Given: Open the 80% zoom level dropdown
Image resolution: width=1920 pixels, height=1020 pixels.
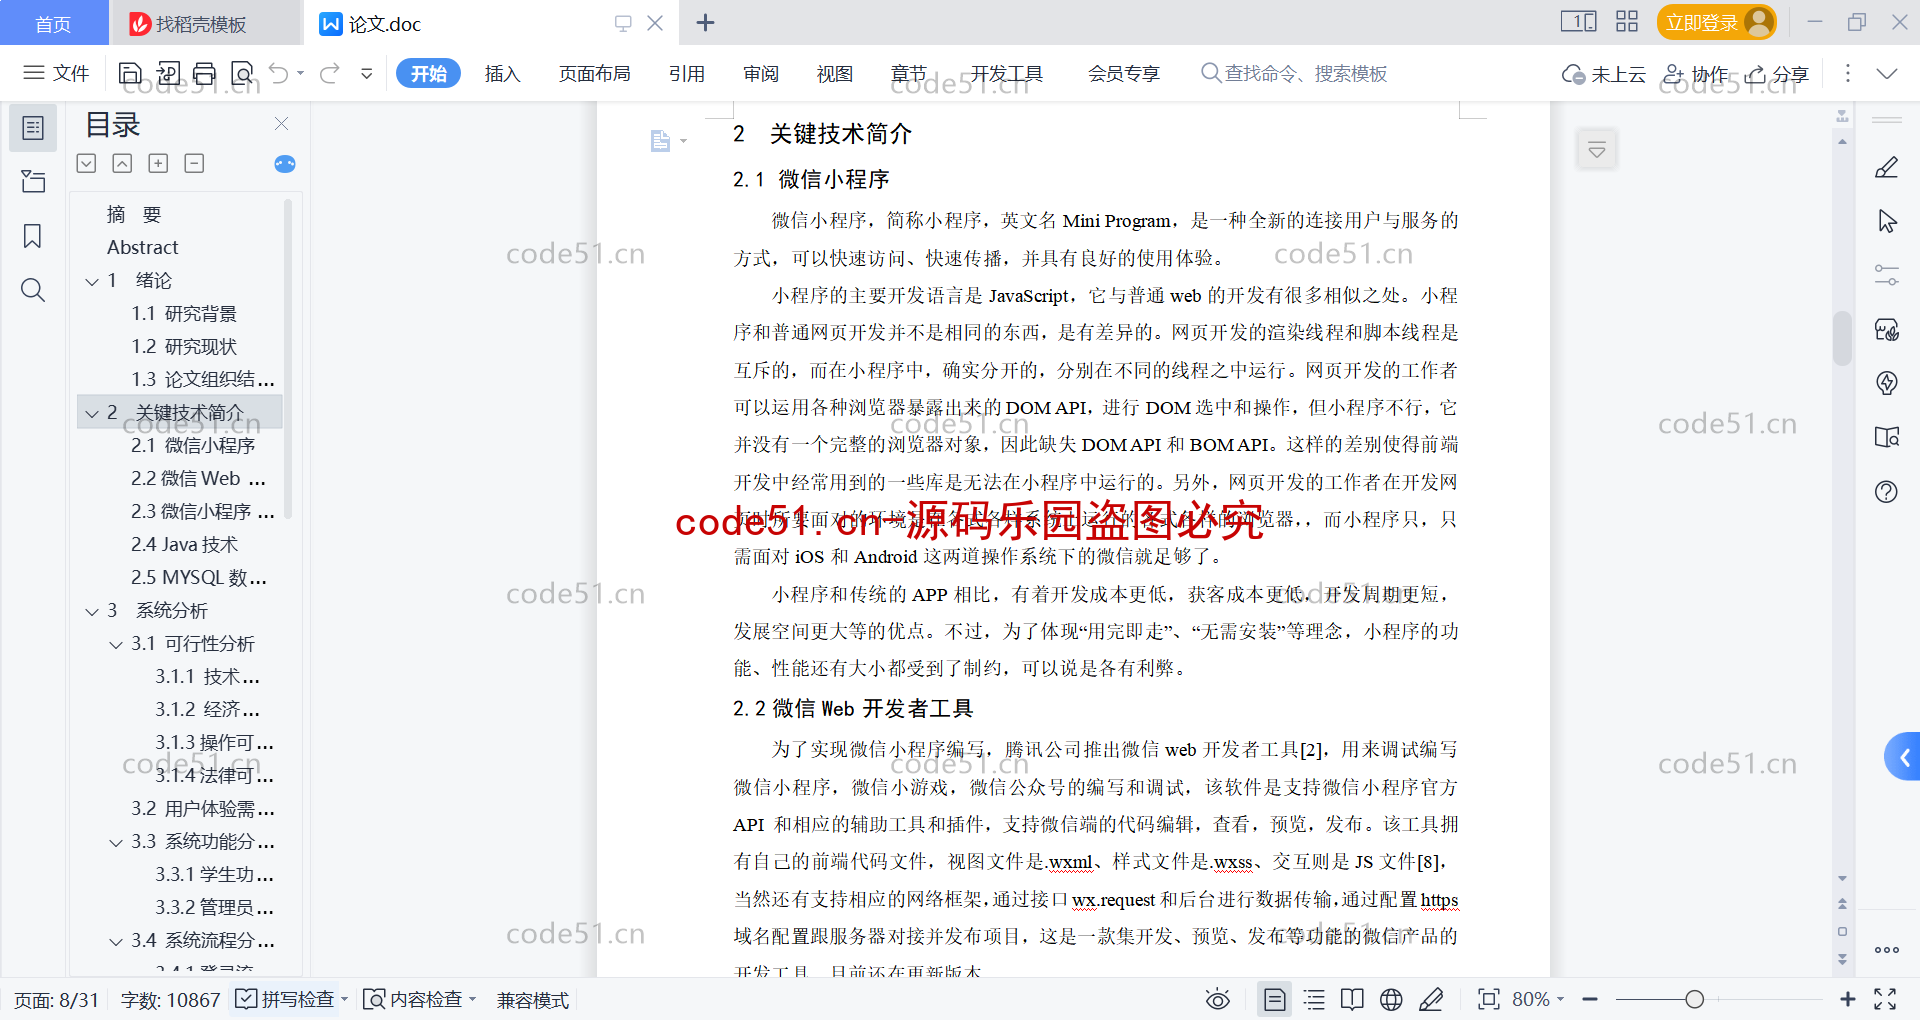Looking at the screenshot, I should [x=1538, y=999].
